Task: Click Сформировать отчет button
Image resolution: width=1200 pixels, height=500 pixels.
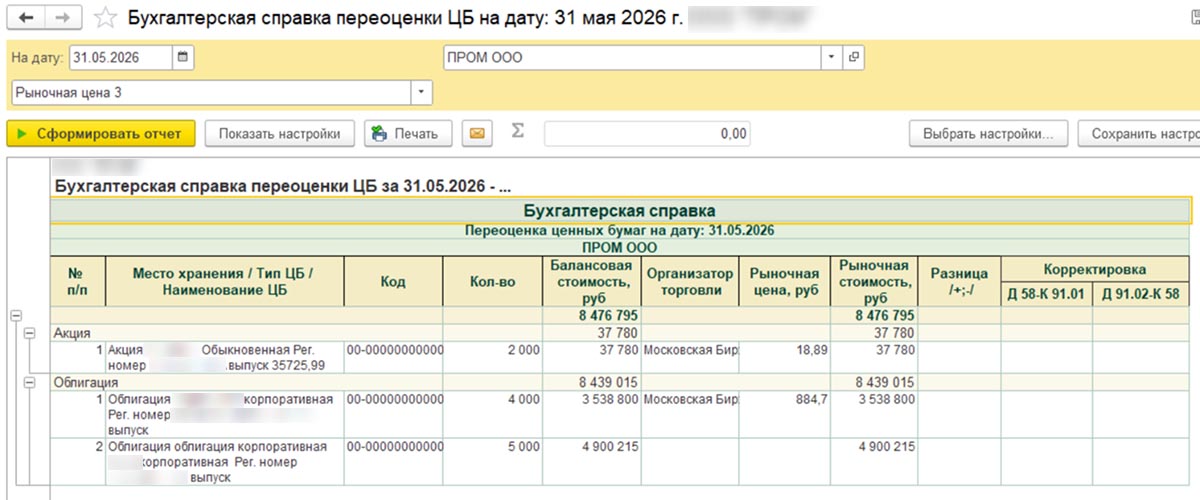Action: click(x=101, y=133)
